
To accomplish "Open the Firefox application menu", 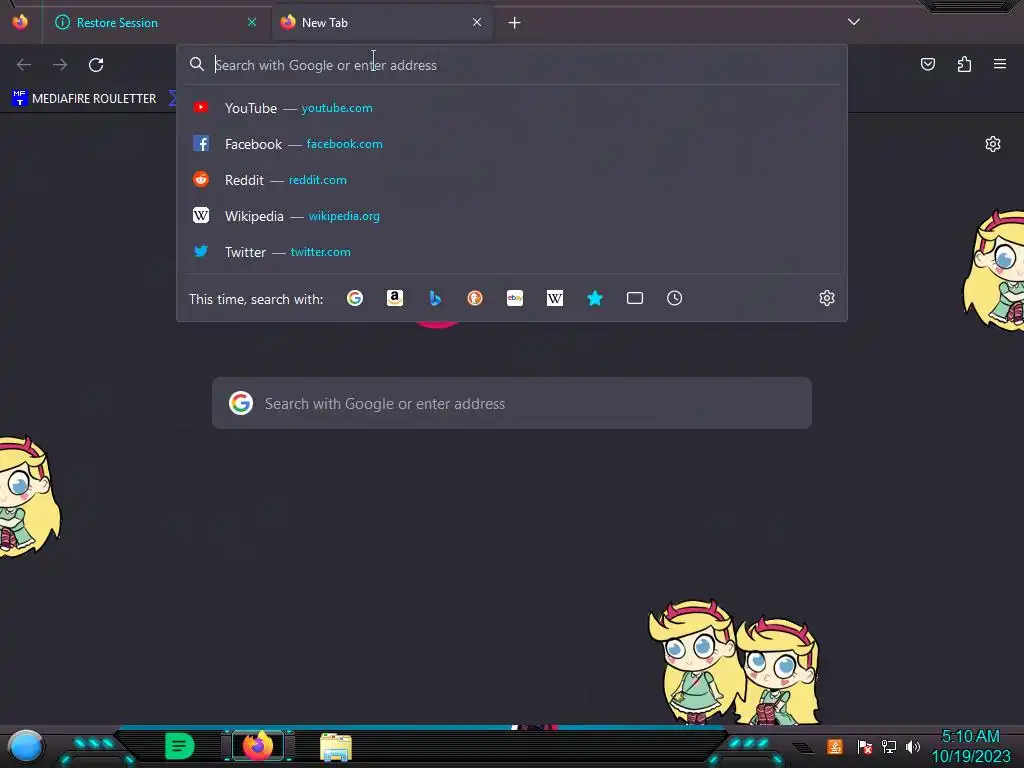I will pyautogui.click(x=1000, y=64).
